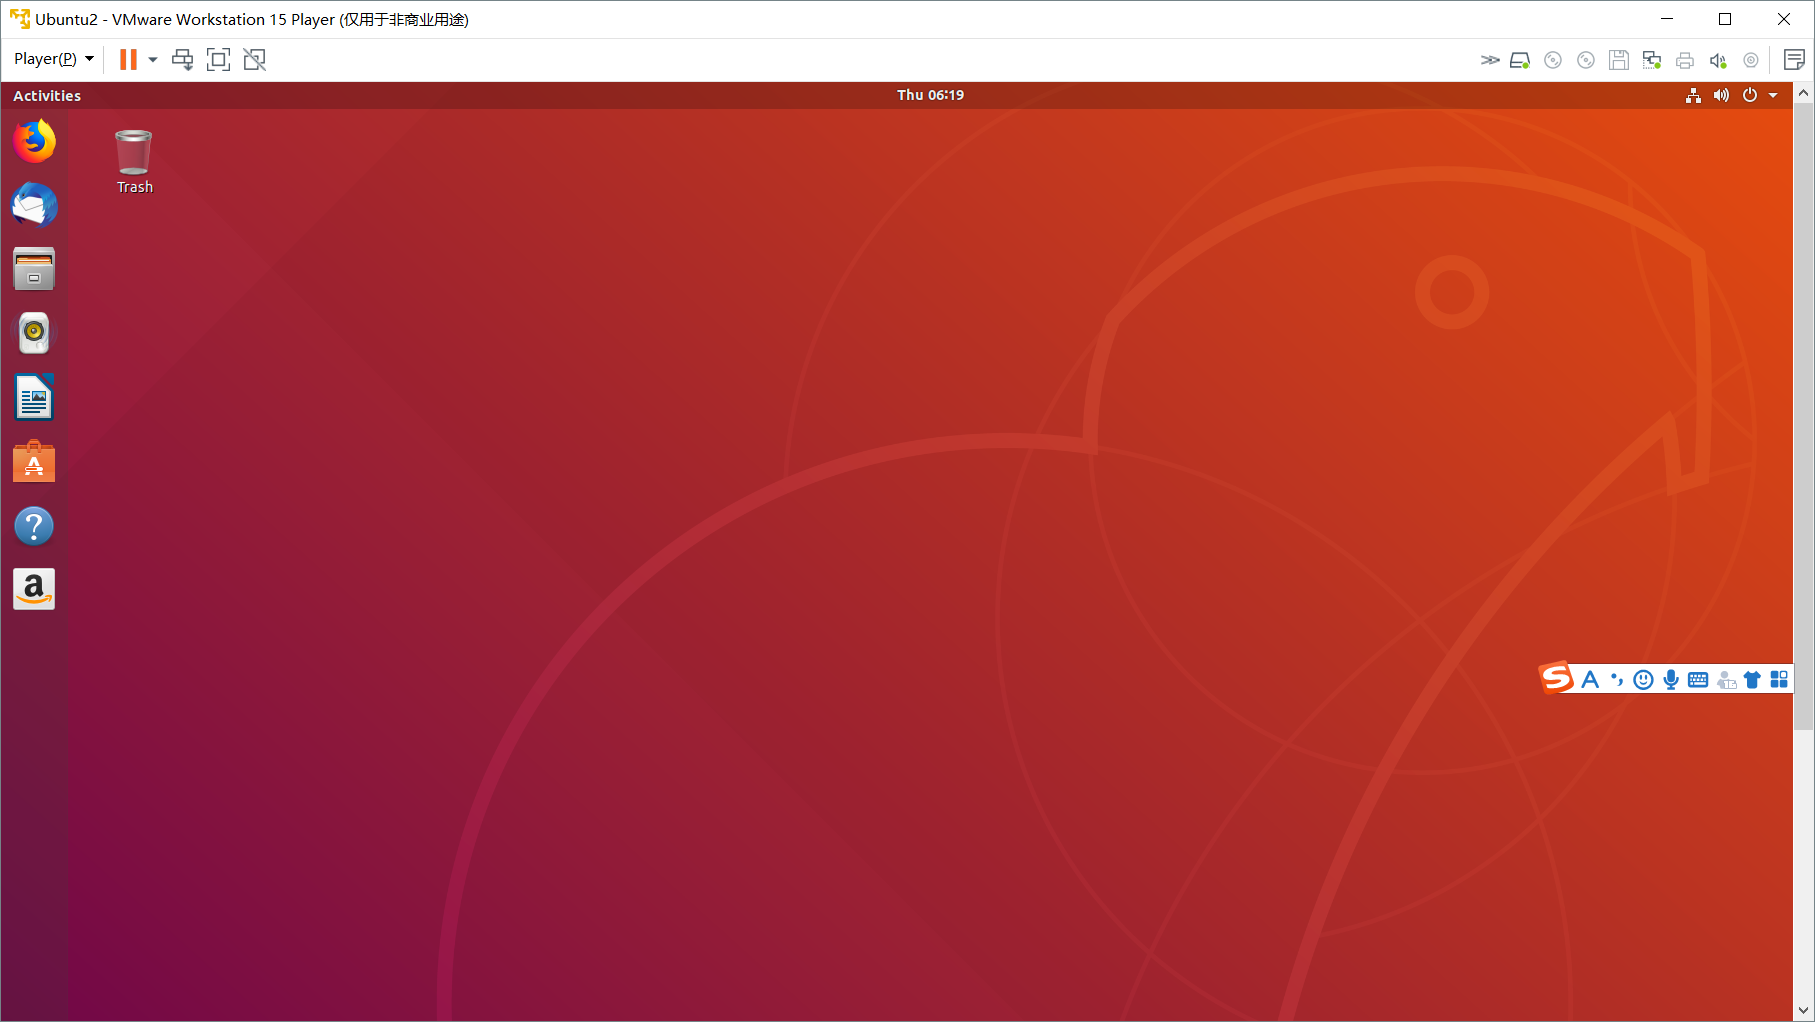Launch LibreOffice Writer from the dock

click(x=34, y=397)
